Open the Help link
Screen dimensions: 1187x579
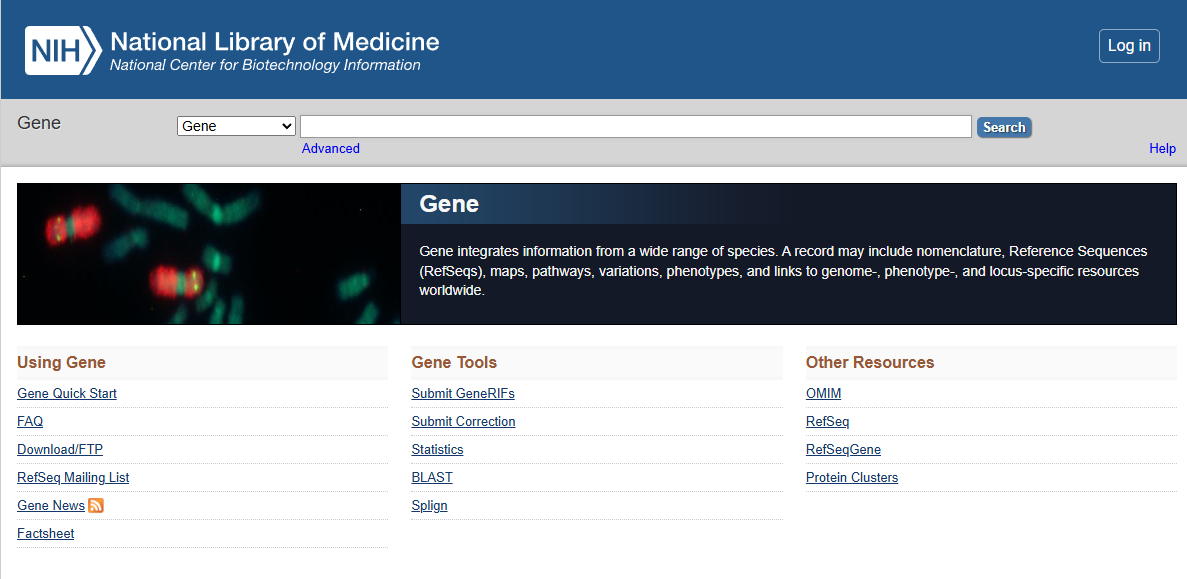pos(1162,148)
